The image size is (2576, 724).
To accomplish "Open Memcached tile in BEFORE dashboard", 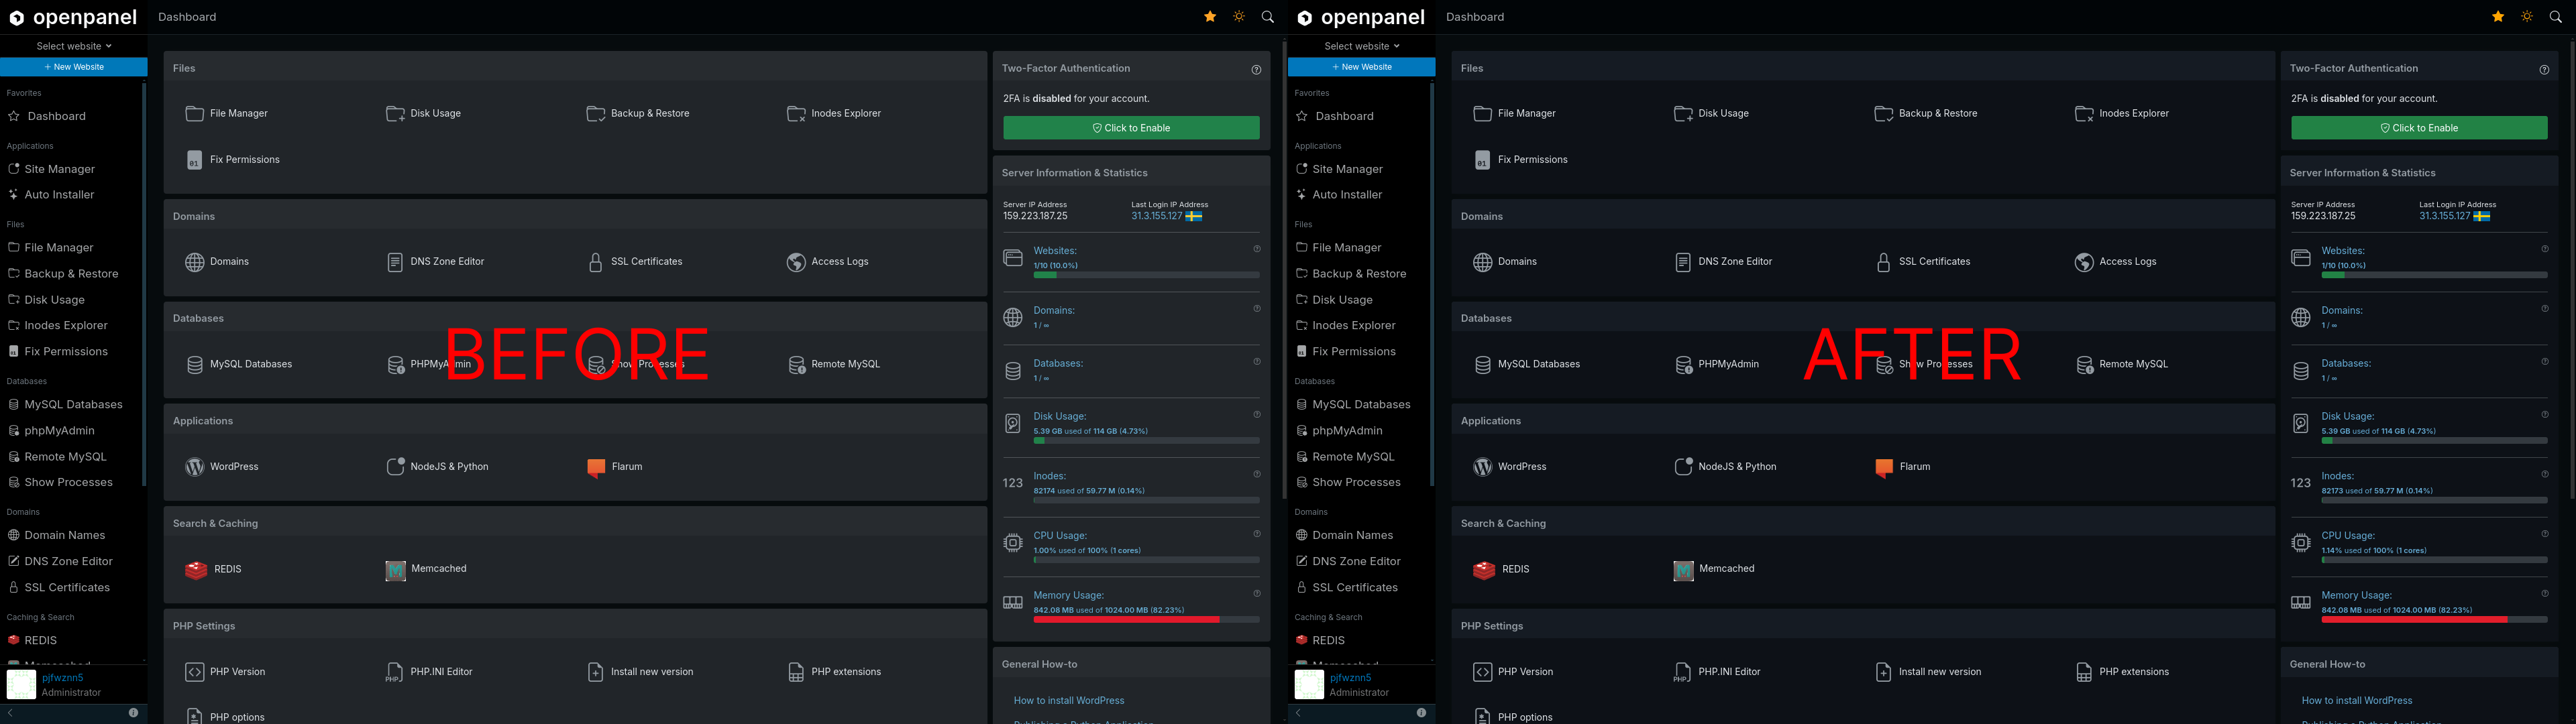I will click(x=425, y=569).
